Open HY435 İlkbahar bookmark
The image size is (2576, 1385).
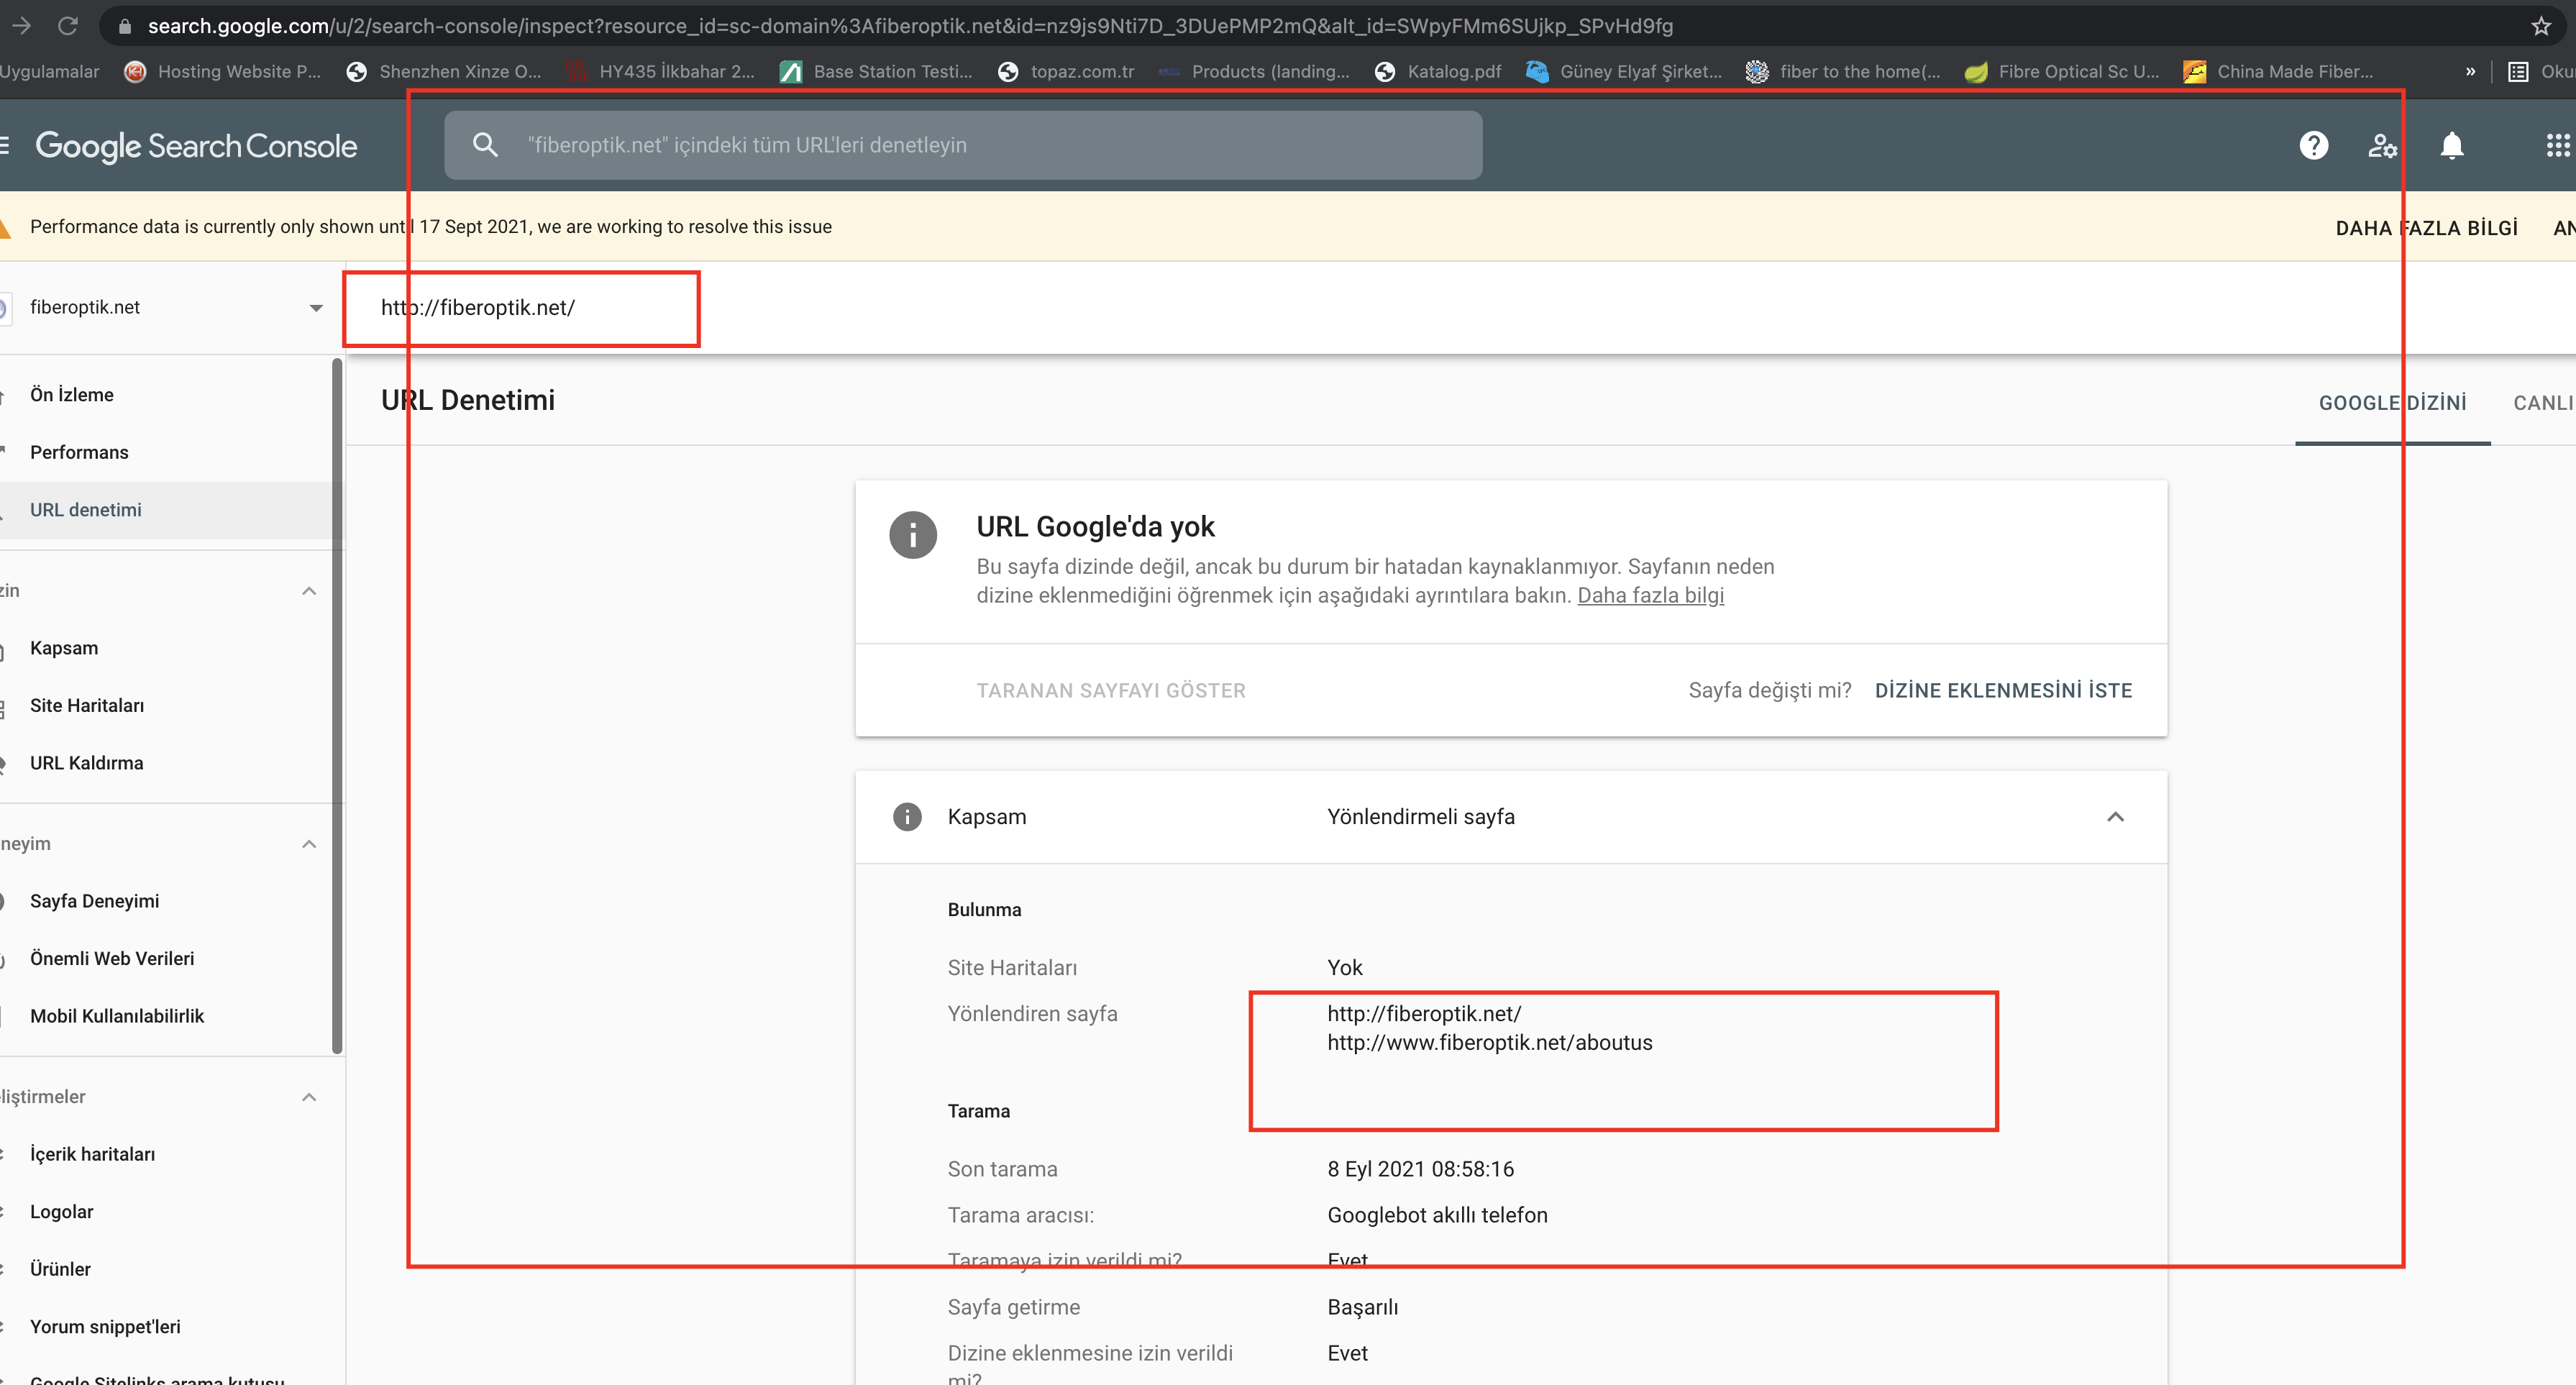tap(661, 71)
